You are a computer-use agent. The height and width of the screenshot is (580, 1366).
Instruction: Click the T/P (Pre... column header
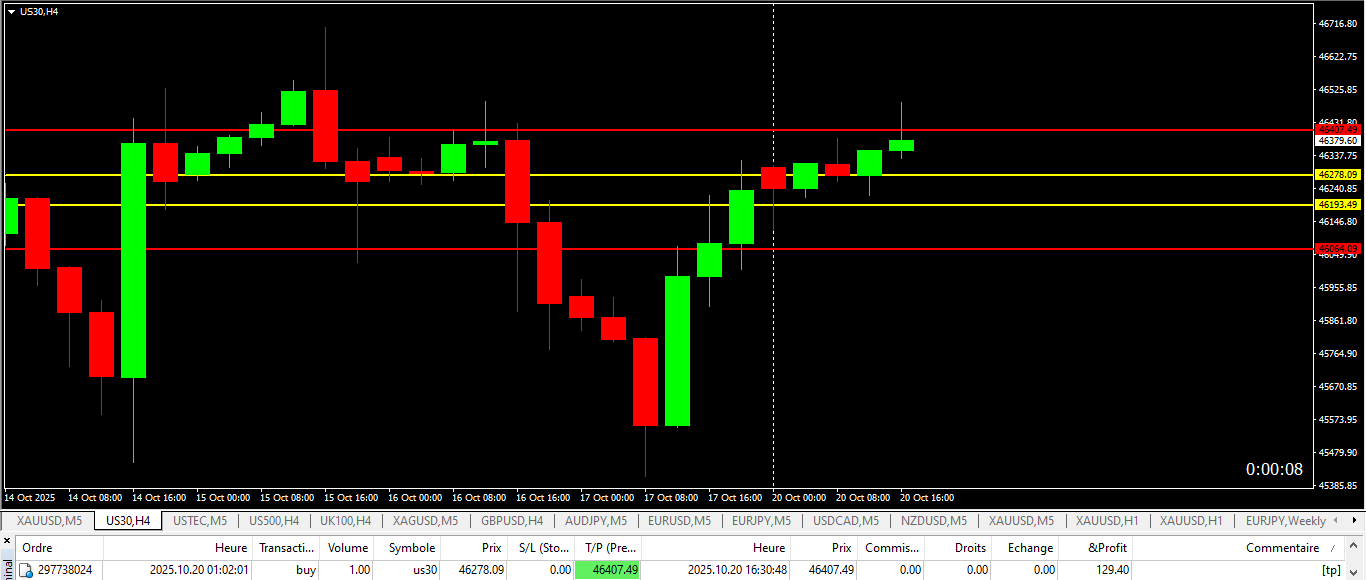(x=610, y=548)
